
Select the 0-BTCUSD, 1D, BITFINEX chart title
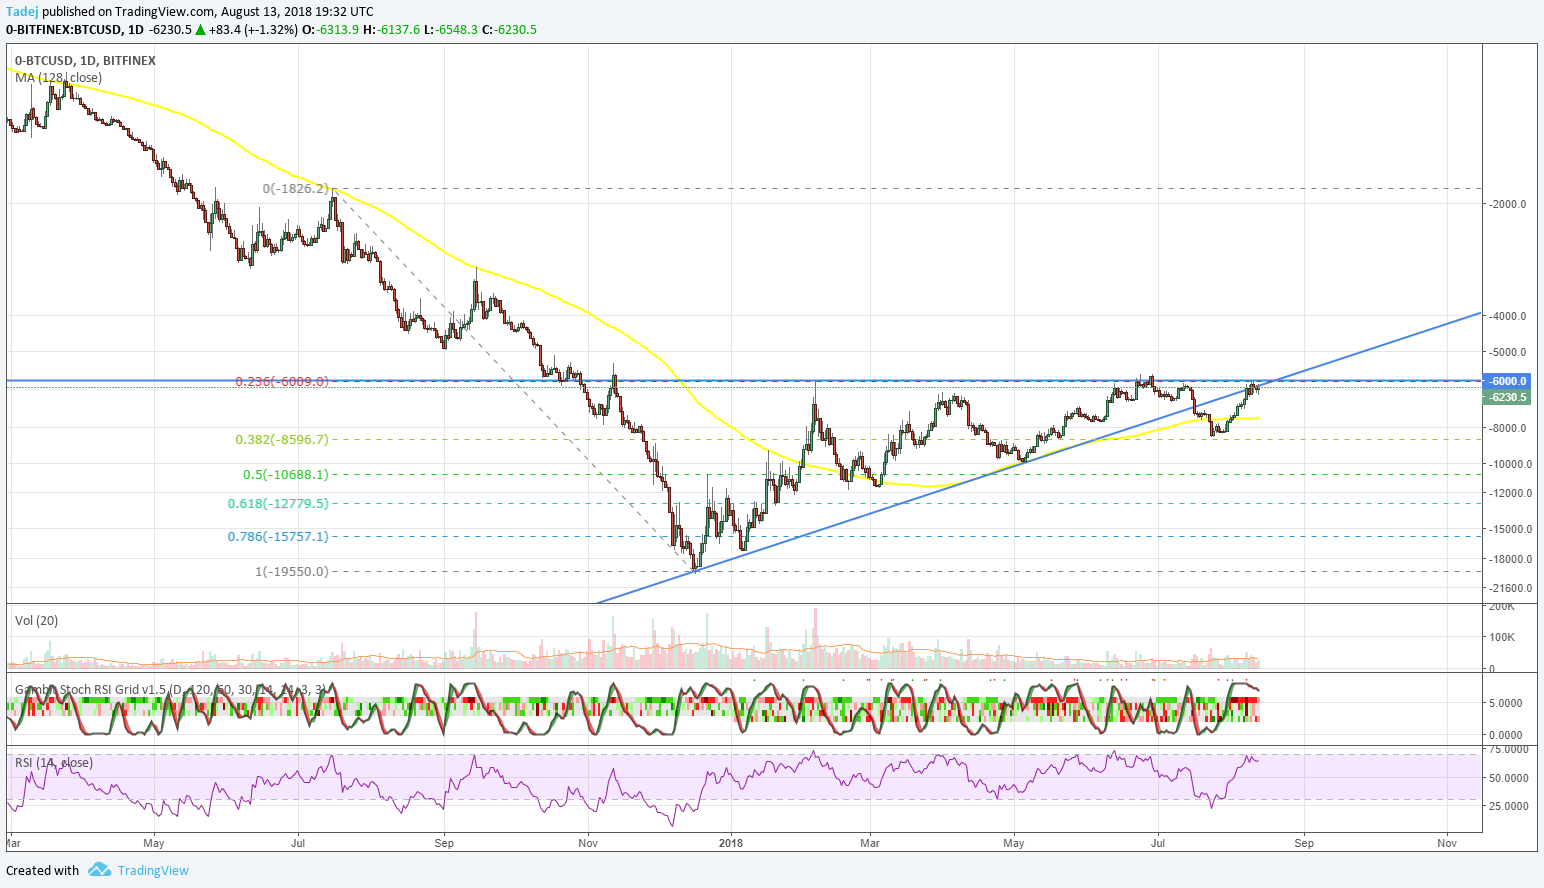pos(85,60)
